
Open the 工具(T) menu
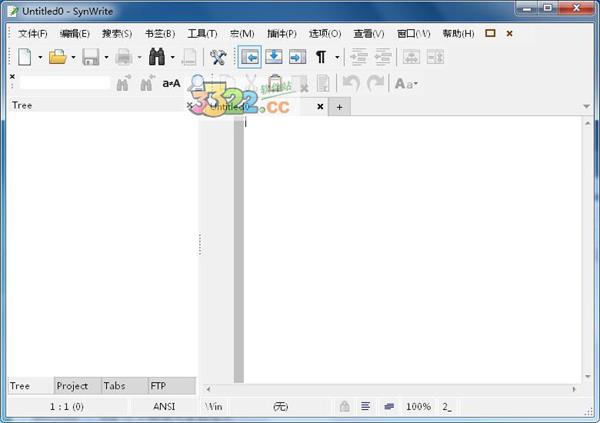202,34
